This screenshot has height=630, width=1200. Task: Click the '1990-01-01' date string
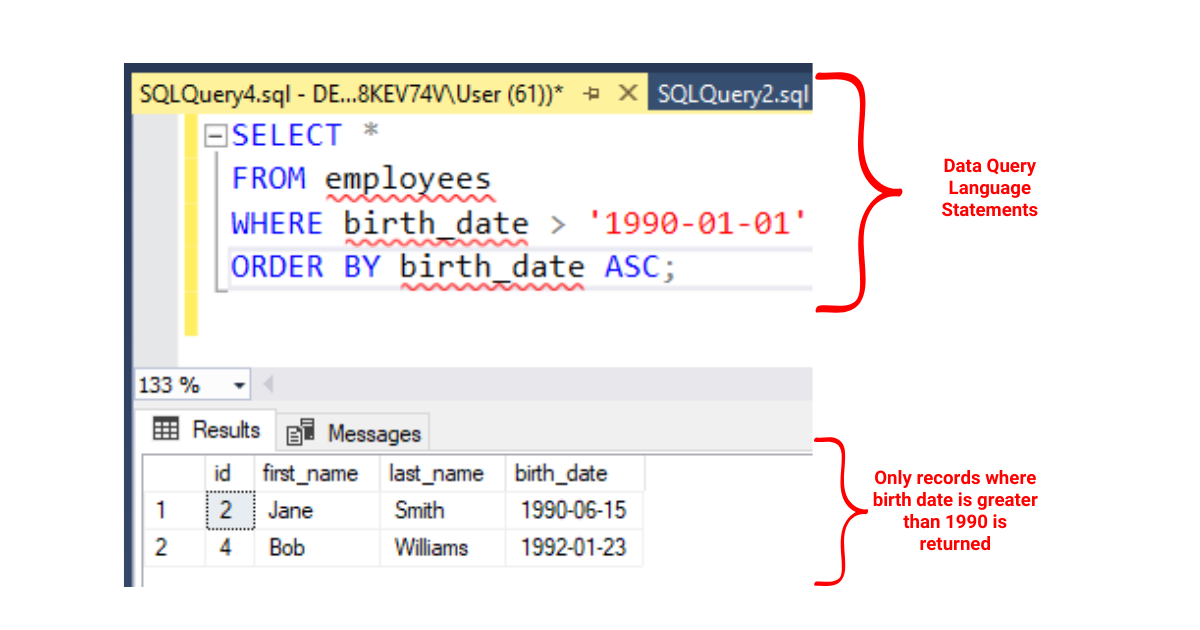697,223
